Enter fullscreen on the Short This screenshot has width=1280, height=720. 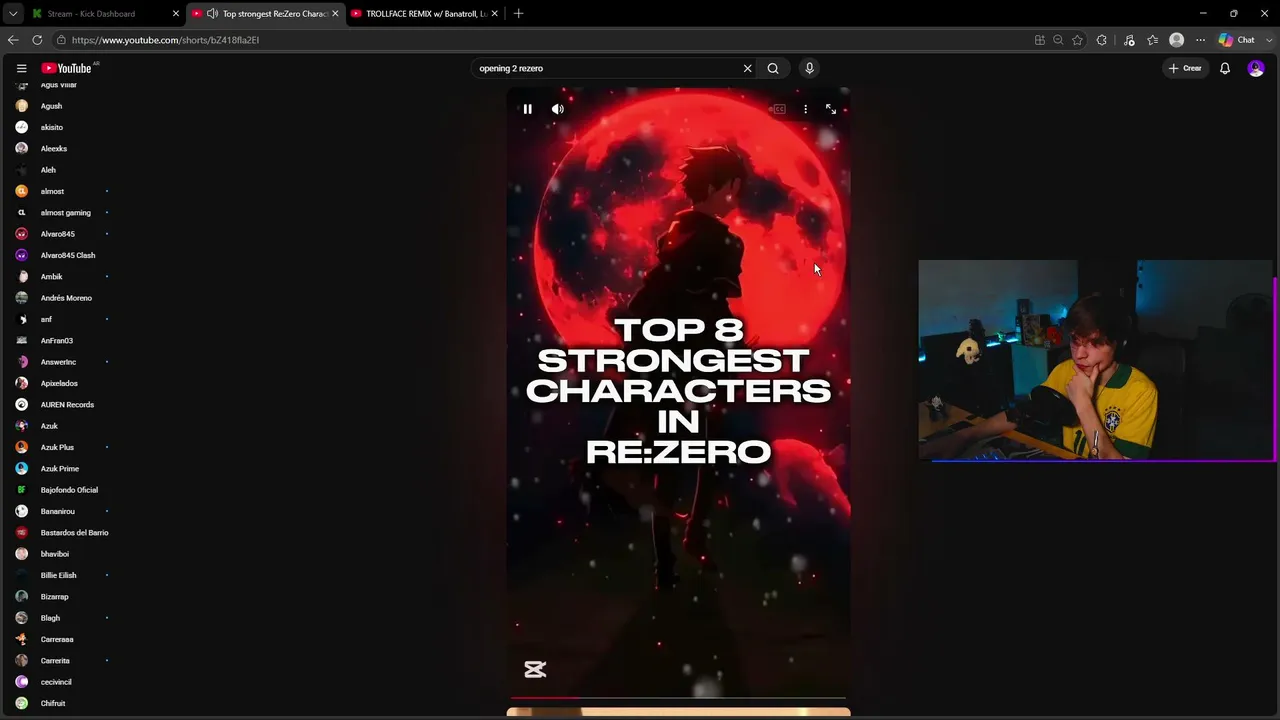click(831, 109)
